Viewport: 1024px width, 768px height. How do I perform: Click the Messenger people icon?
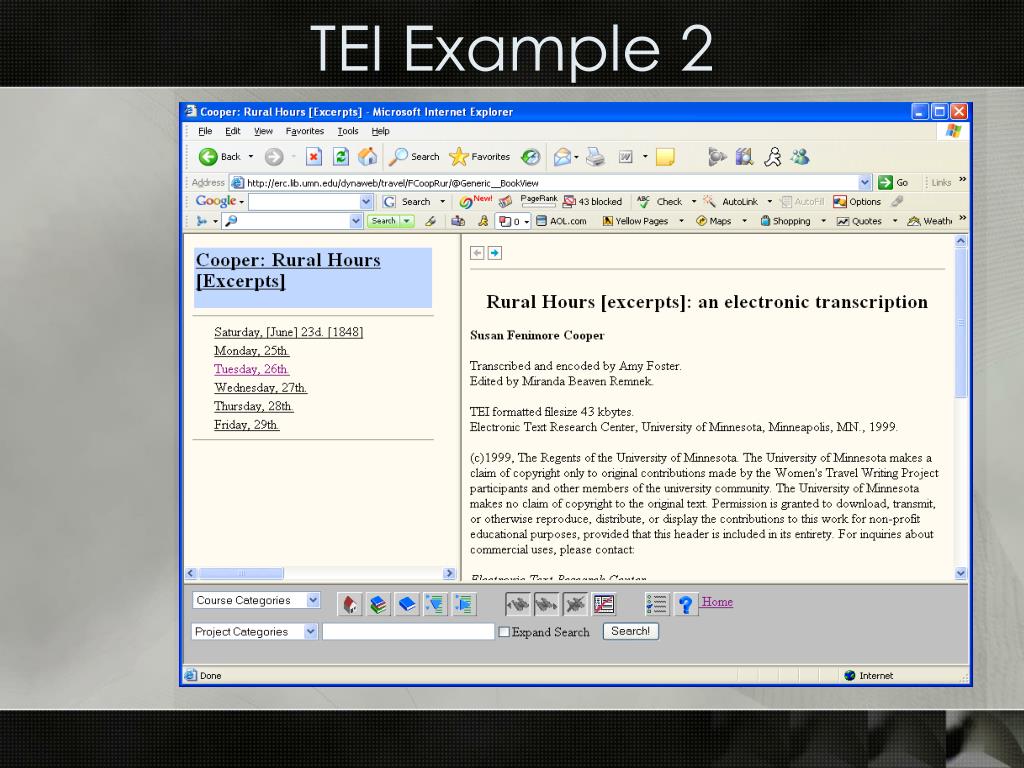[x=800, y=157]
